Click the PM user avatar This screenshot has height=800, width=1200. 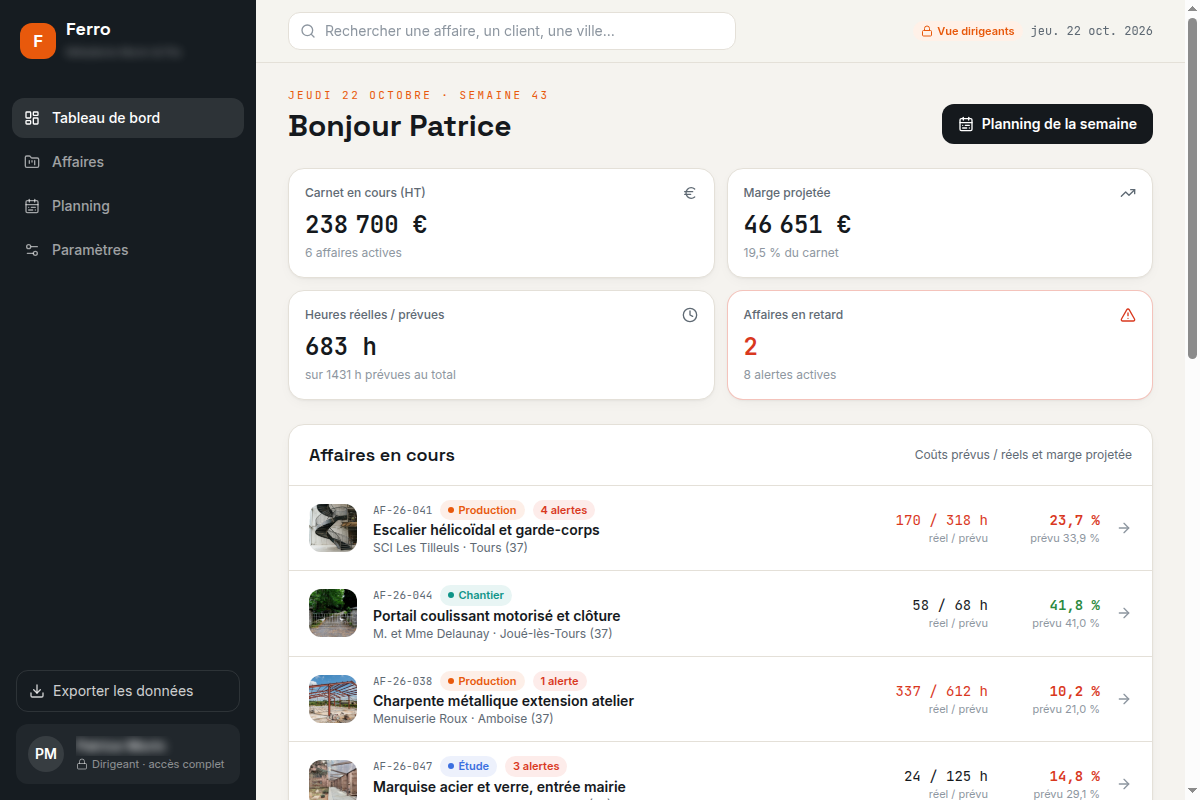pos(46,754)
